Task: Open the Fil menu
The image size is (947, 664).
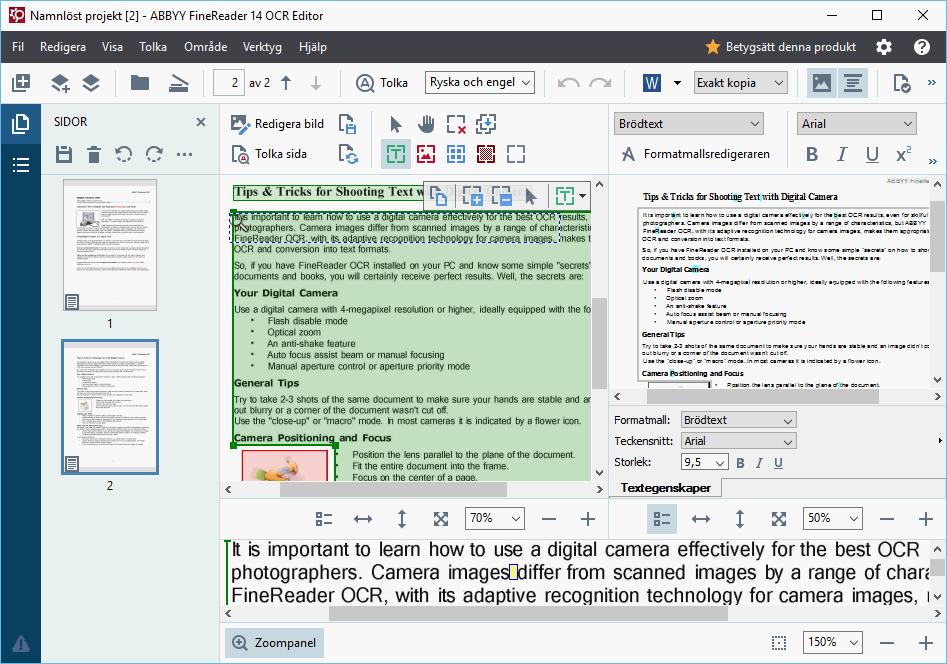Action: 18,47
